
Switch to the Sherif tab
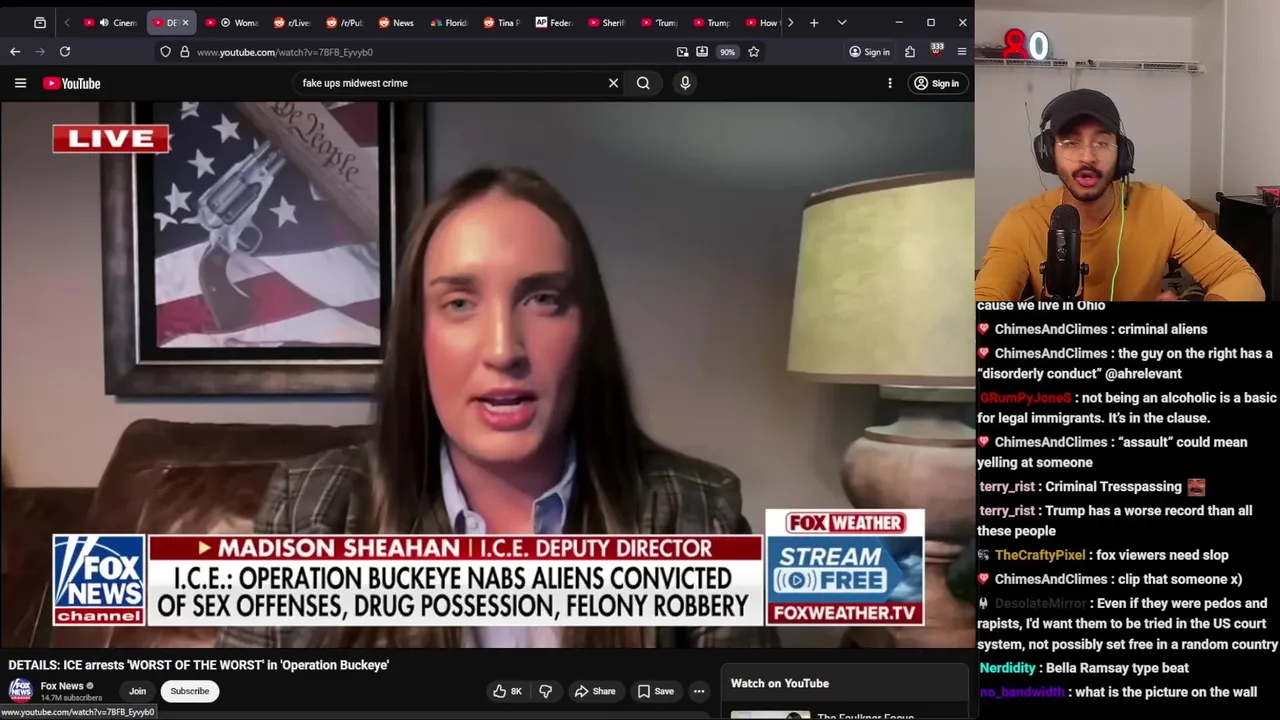[x=606, y=22]
